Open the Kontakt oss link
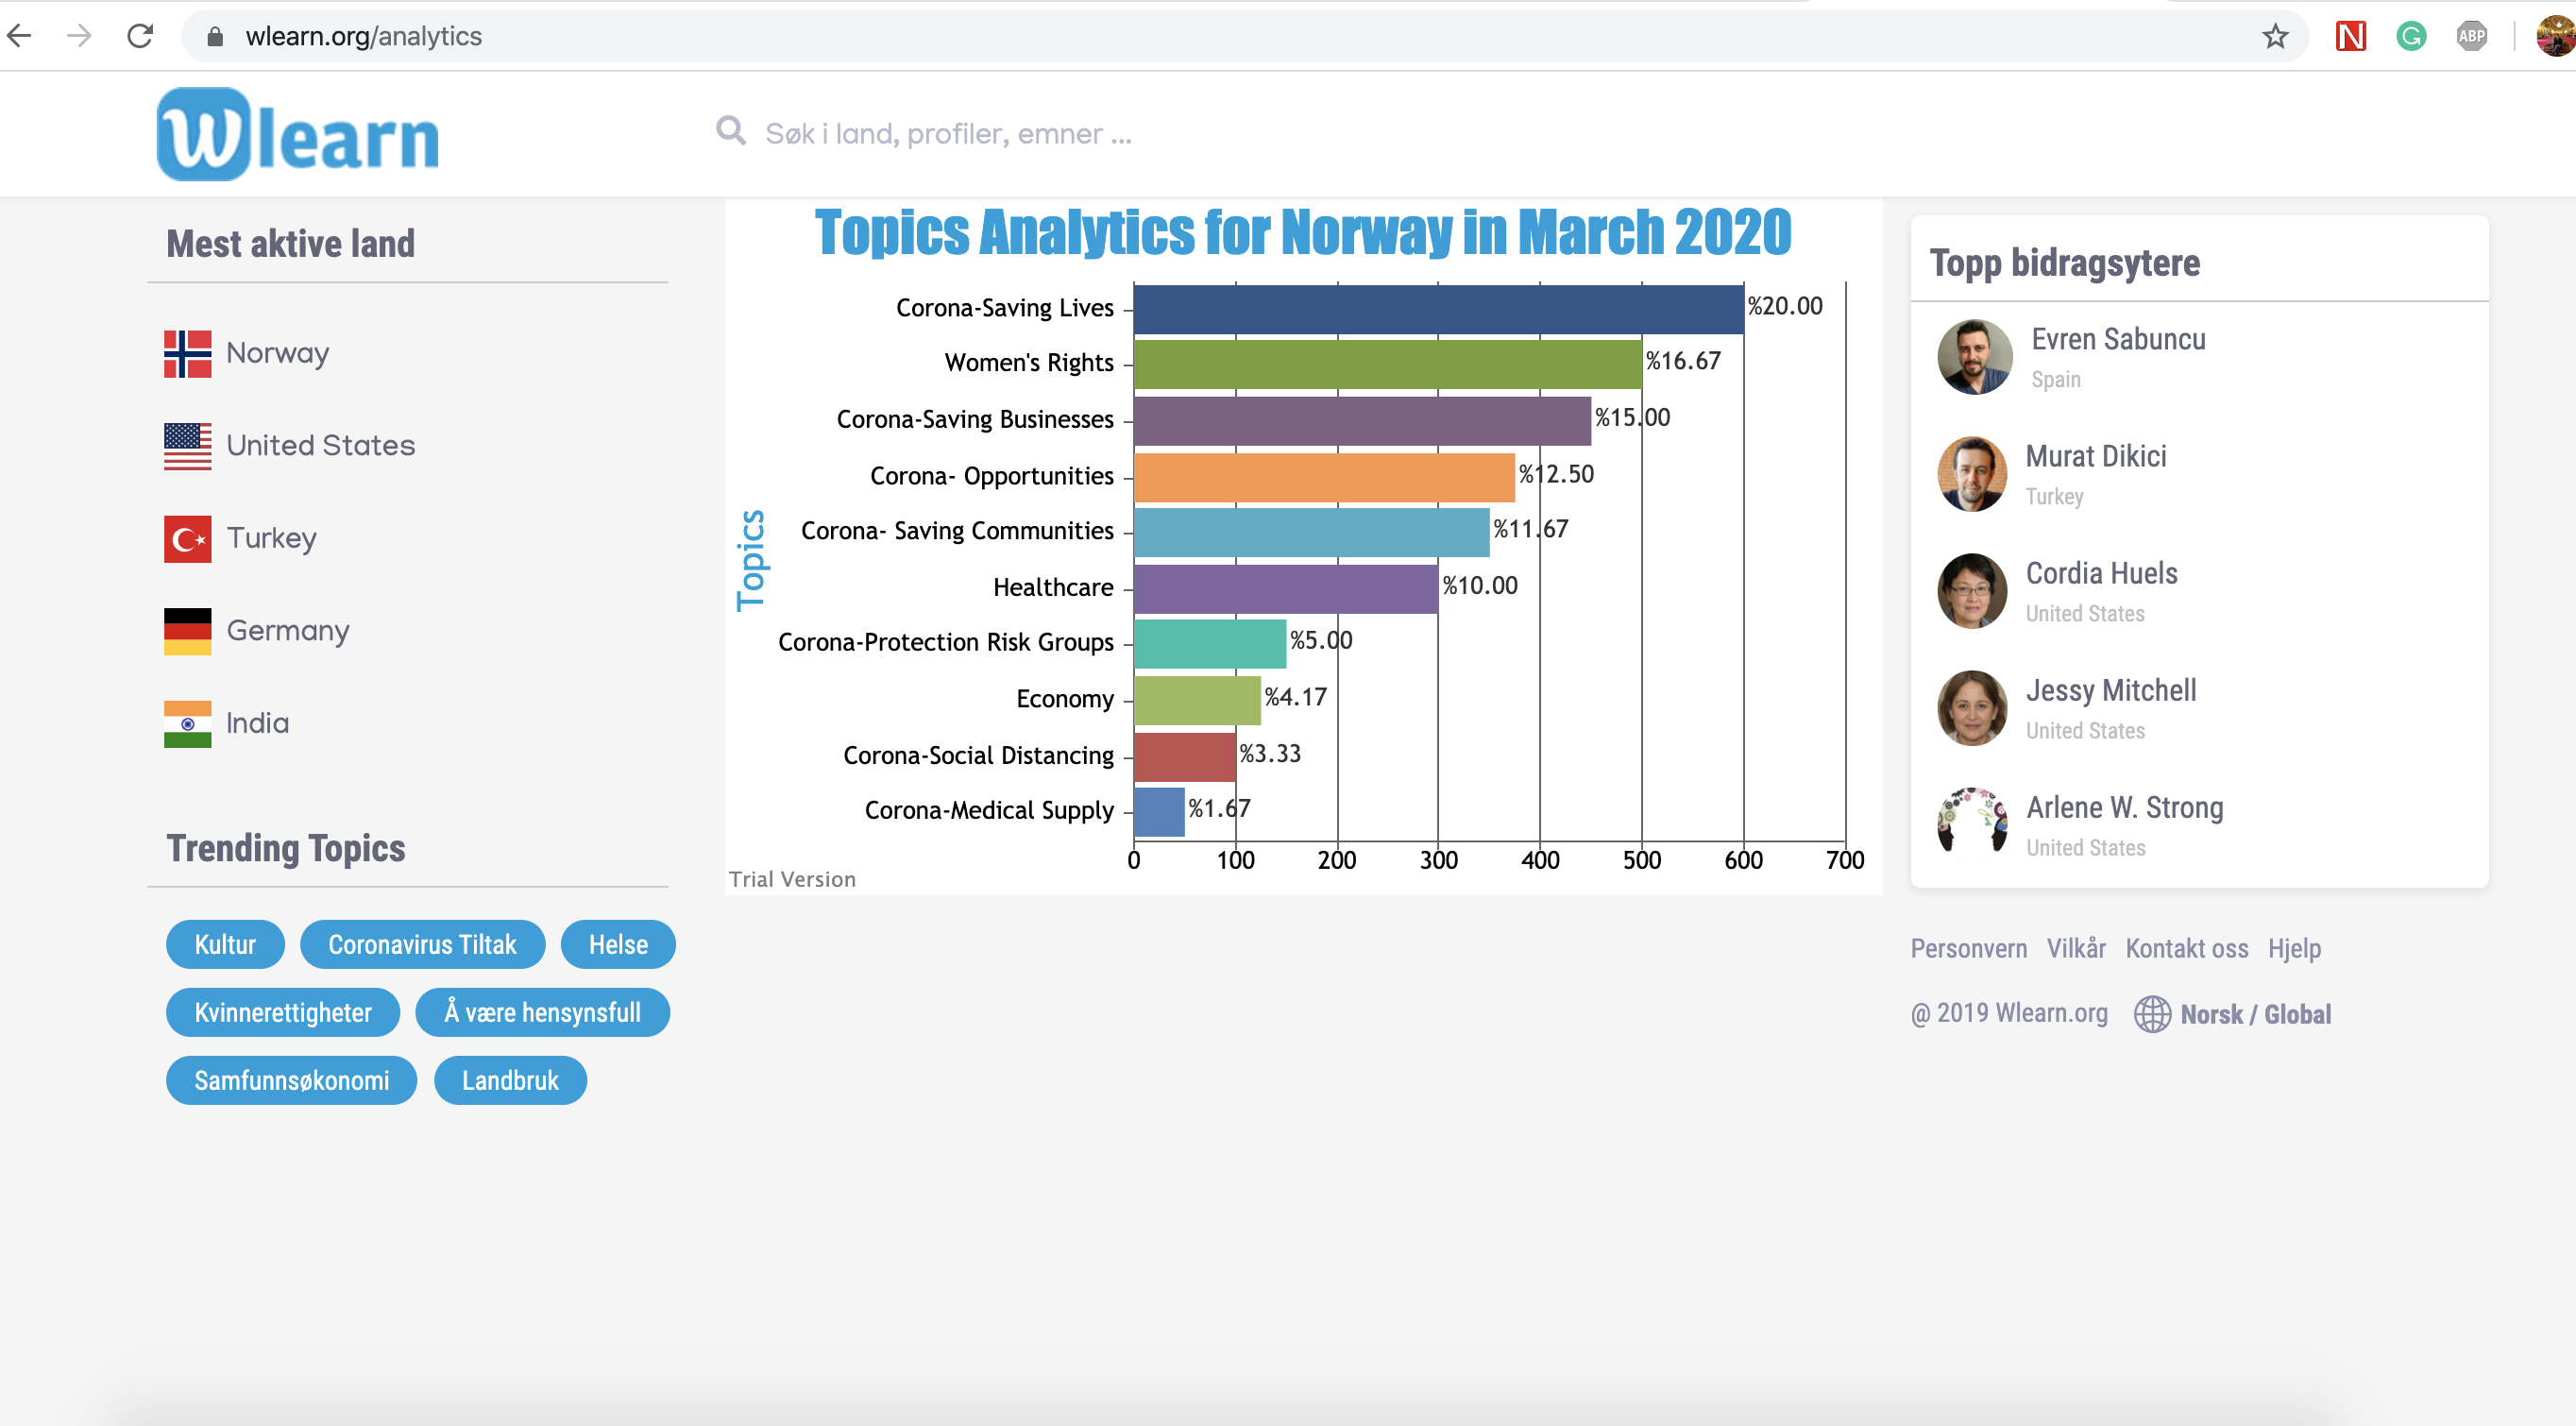Screen dimensions: 2576x1426 pos(2186,948)
